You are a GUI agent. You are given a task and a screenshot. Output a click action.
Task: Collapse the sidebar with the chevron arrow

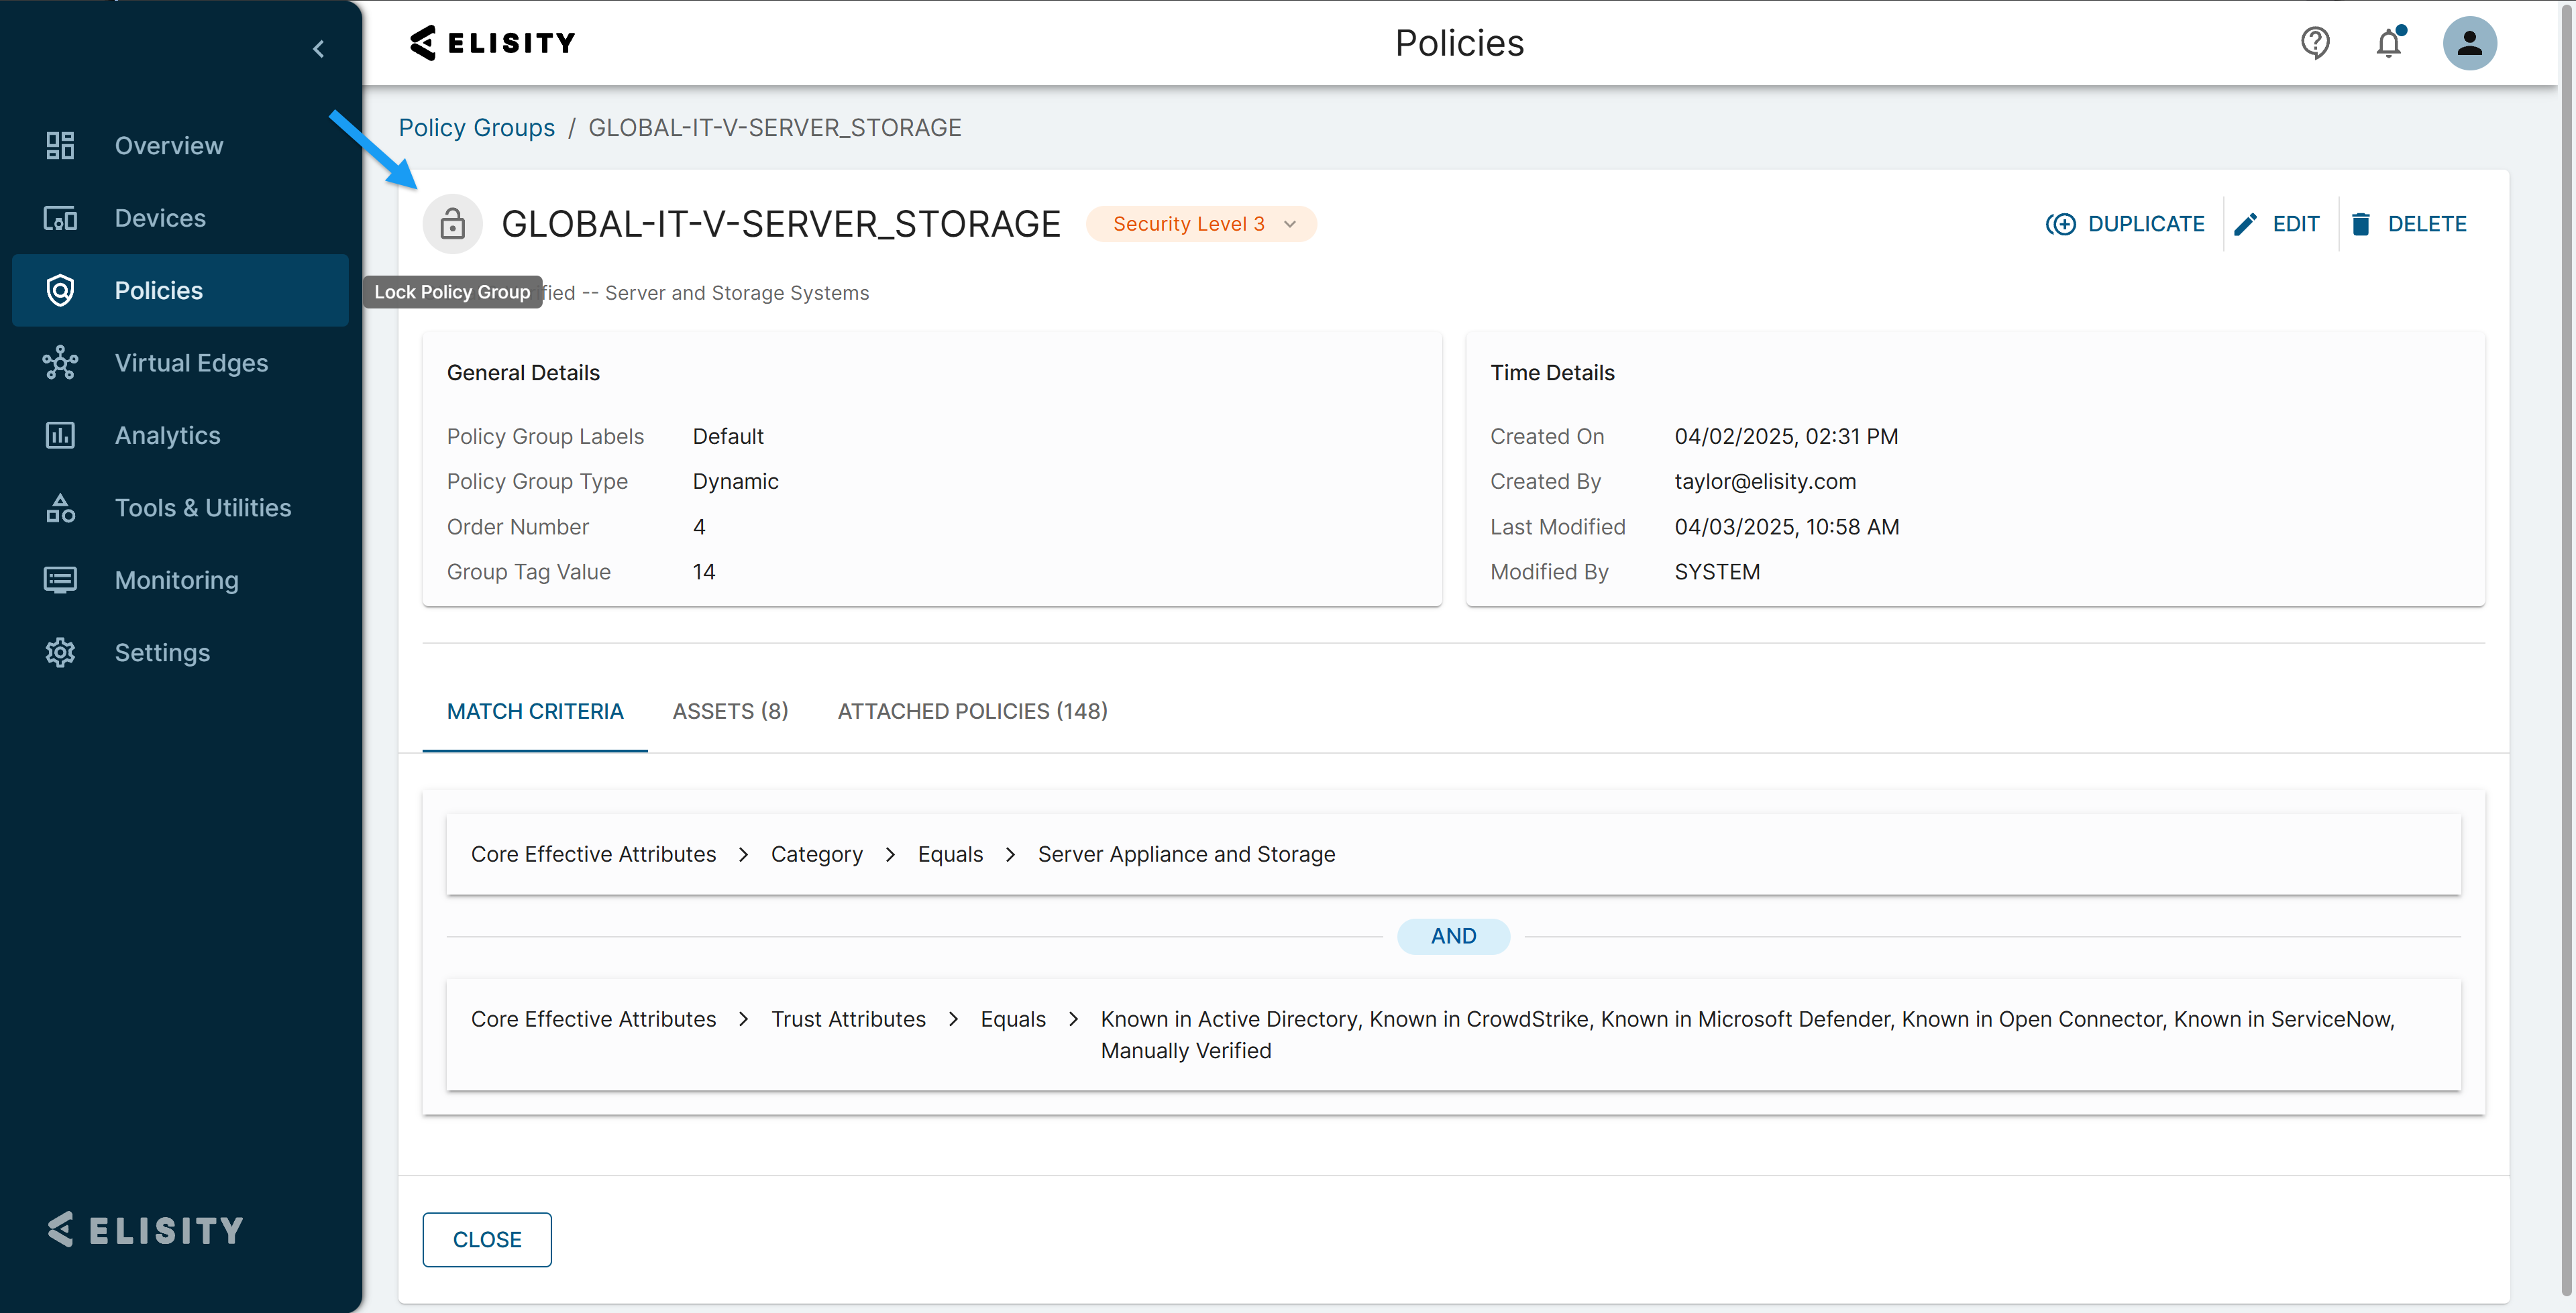coord(318,48)
